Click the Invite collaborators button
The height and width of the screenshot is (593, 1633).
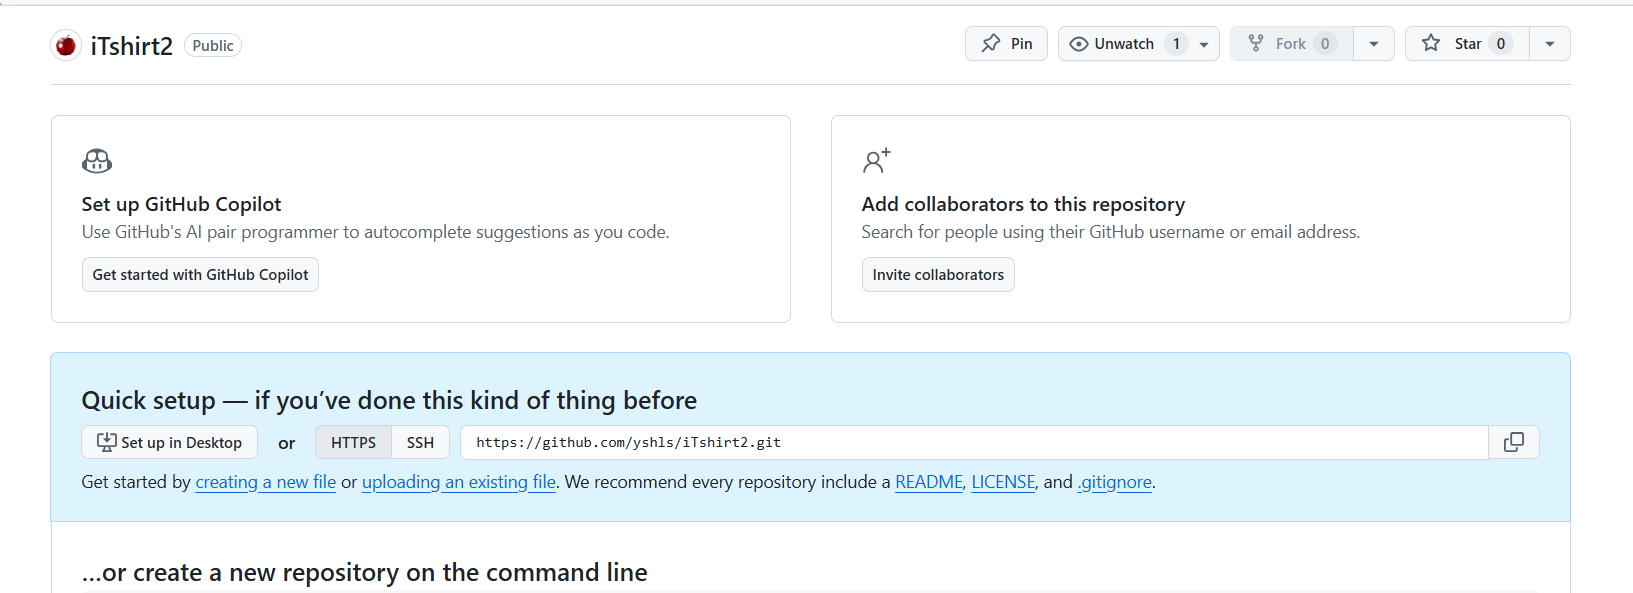[938, 275]
